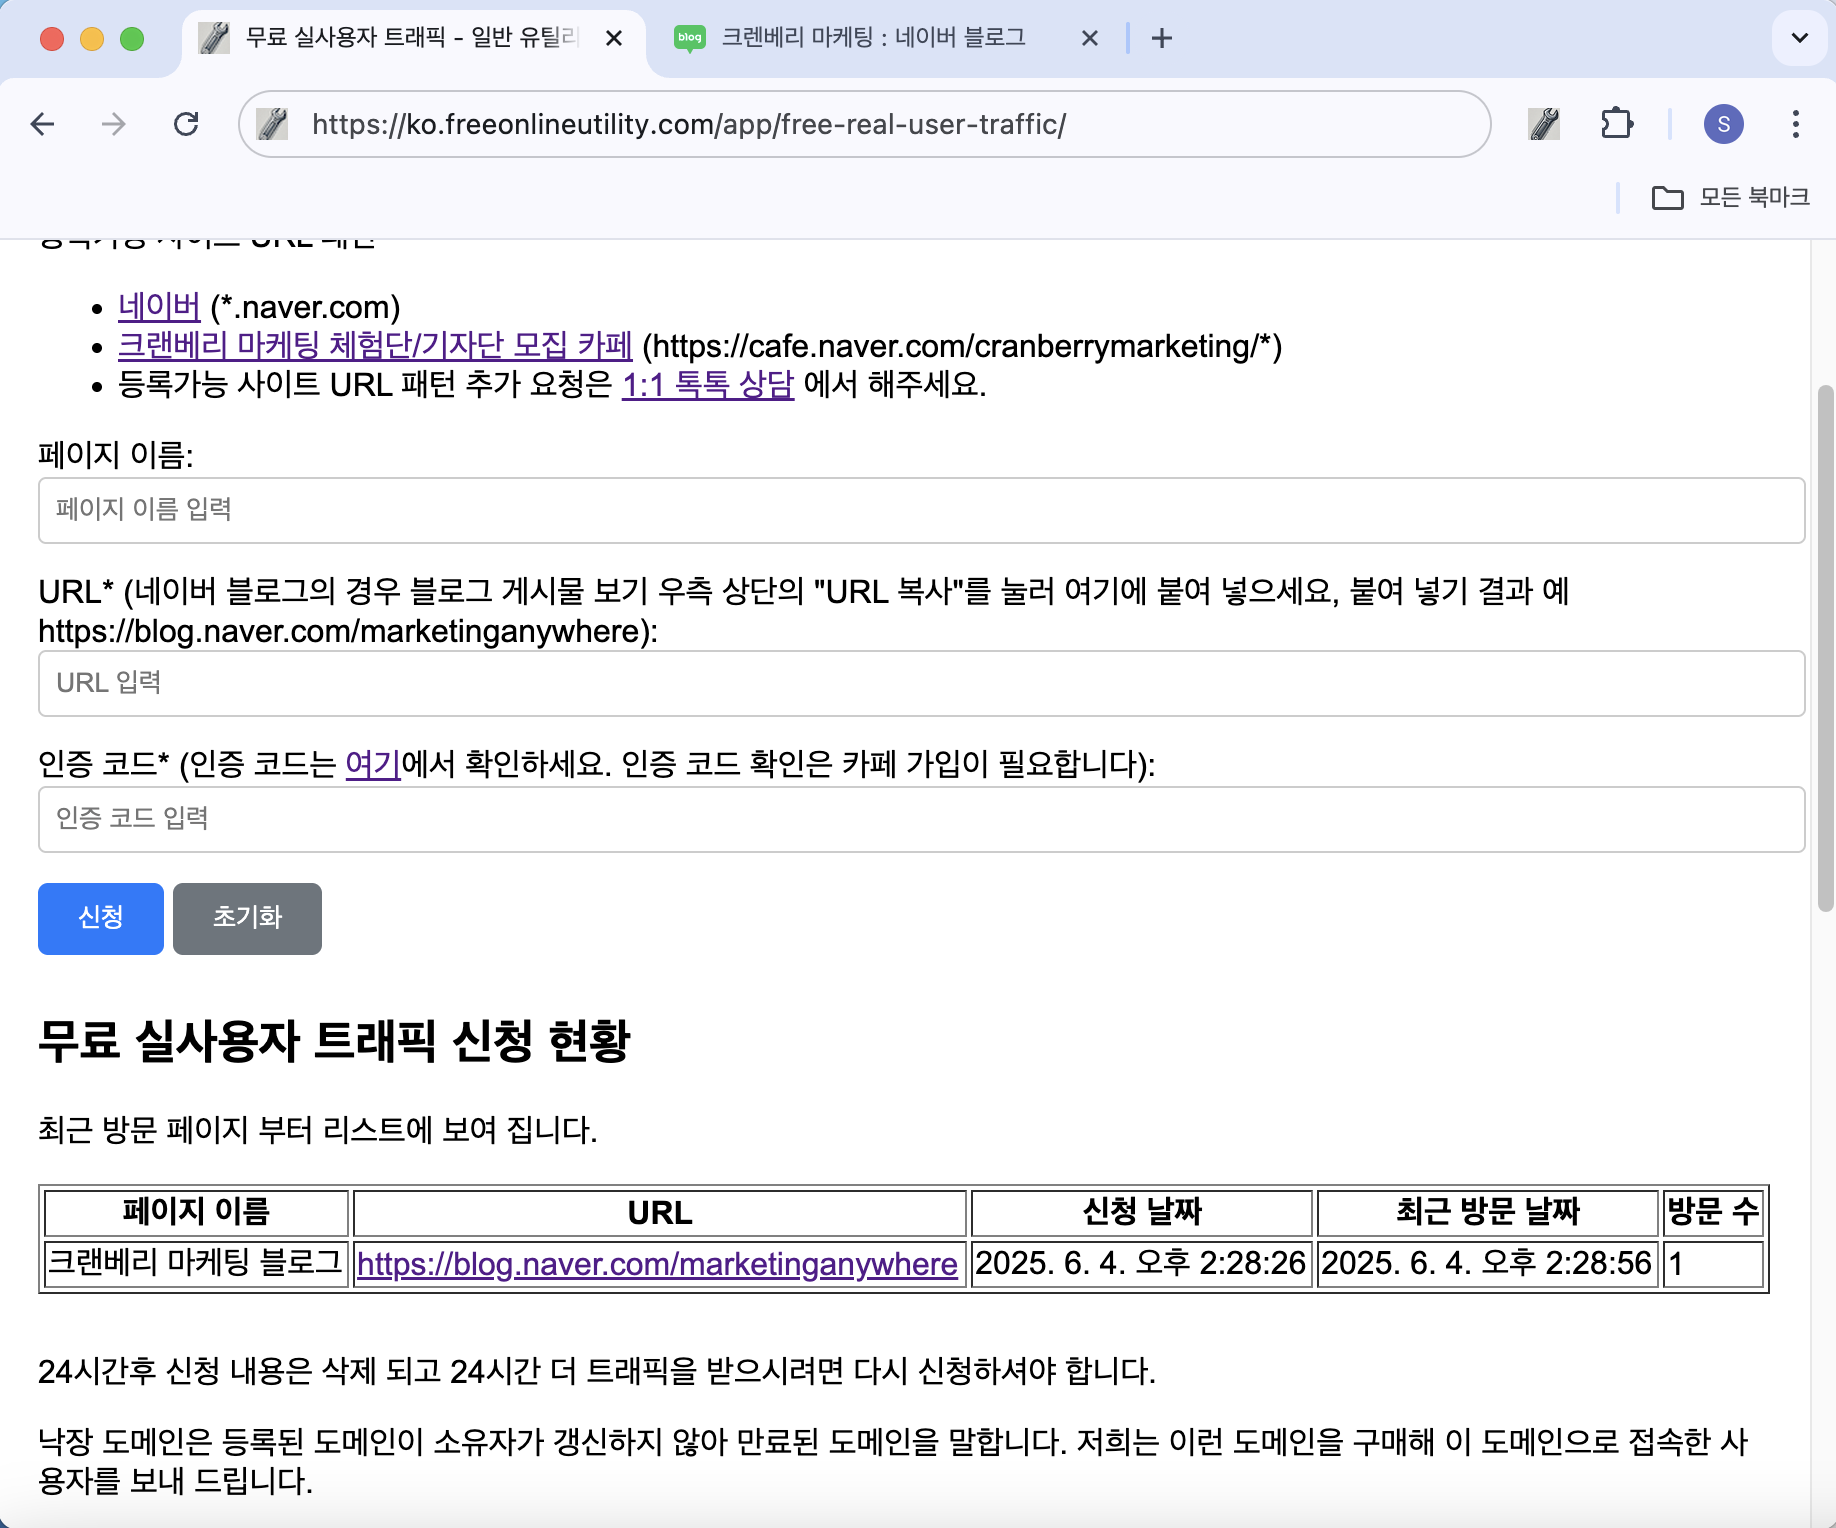Select the 오후 2:28:26 request date cell
Viewport: 1836px width, 1528px height.
tap(1141, 1264)
